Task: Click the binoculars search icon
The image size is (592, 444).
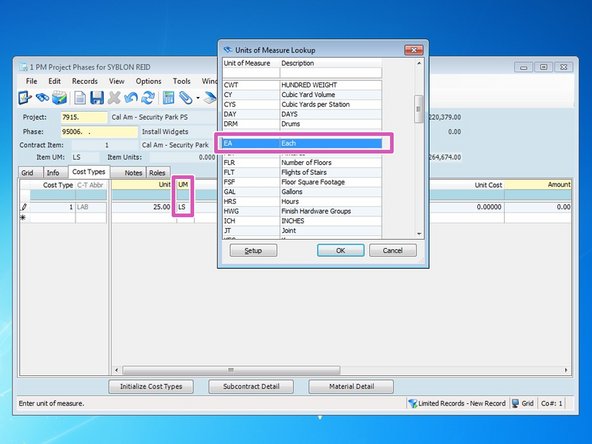Action: pyautogui.click(x=42, y=98)
